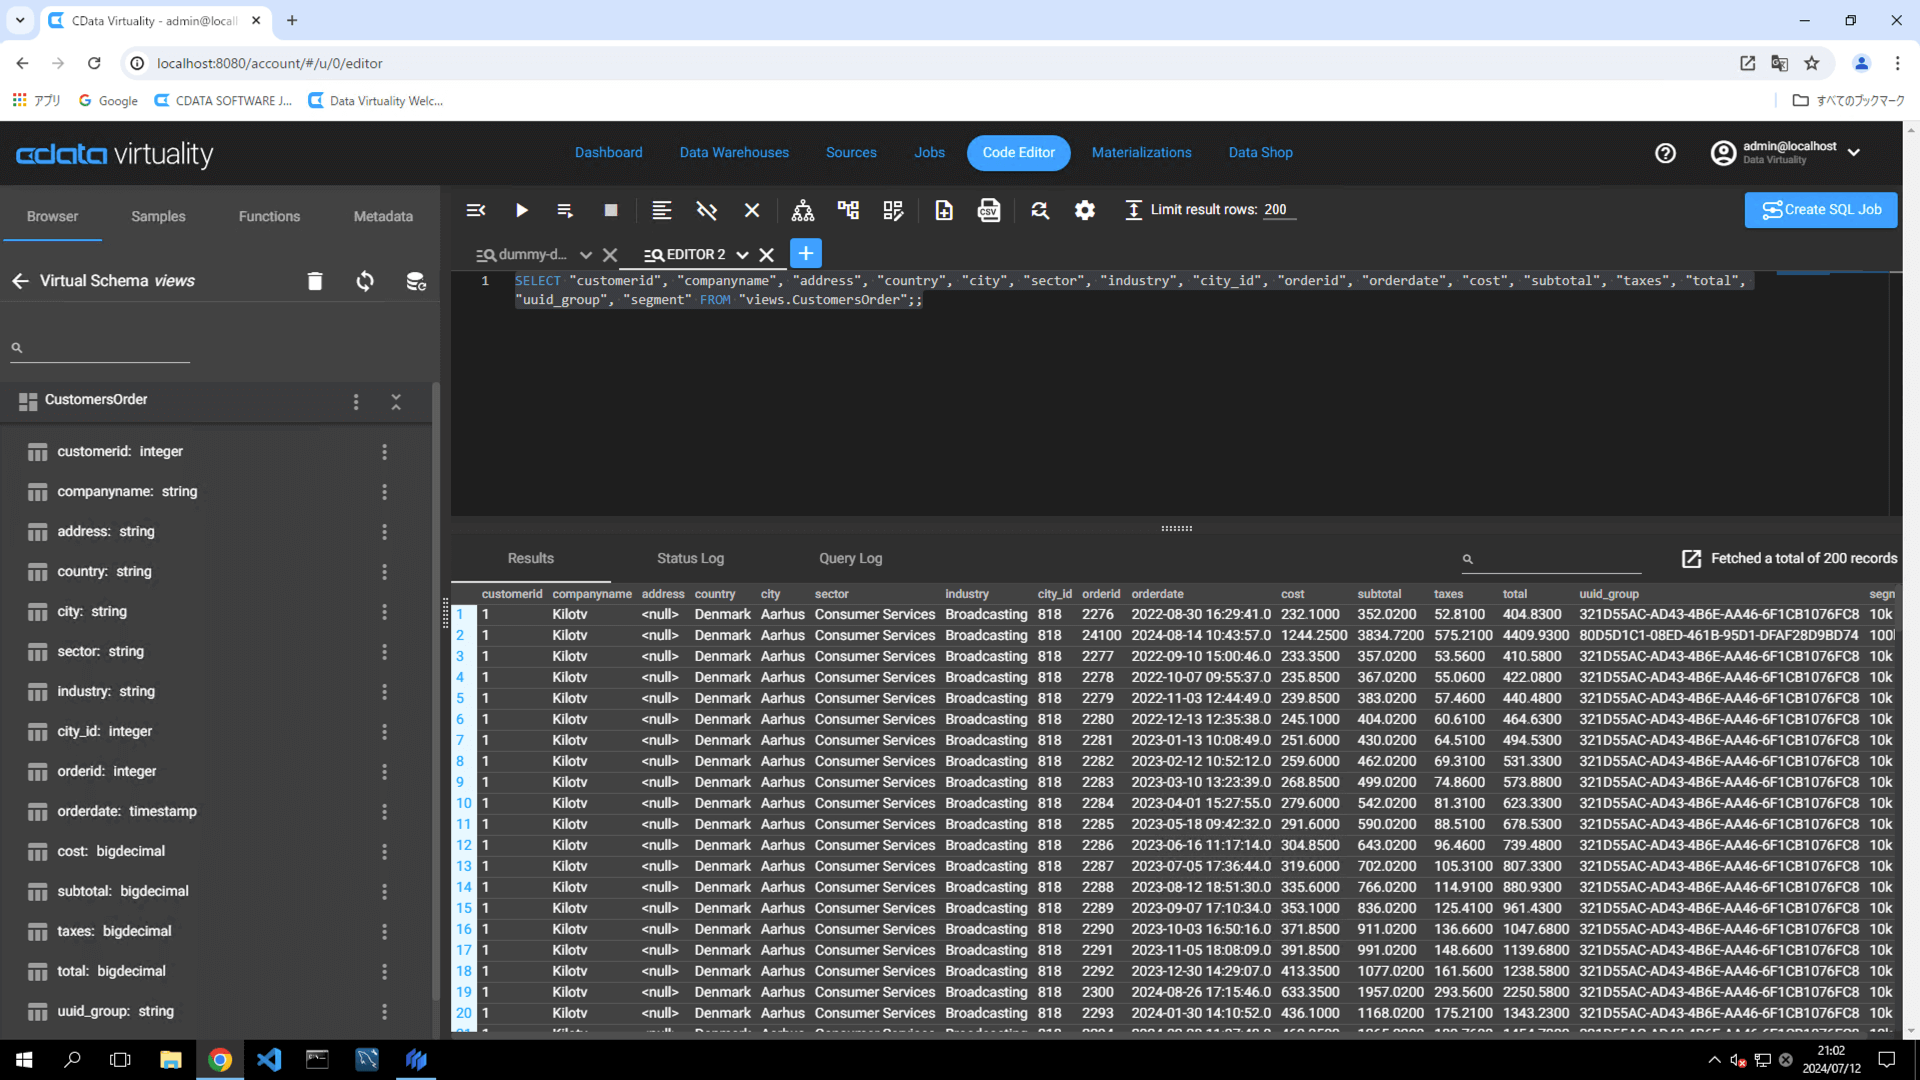Viewport: 1920px width, 1080px height.
Task: Go back from Virtual Schema views
Action: pos(20,281)
